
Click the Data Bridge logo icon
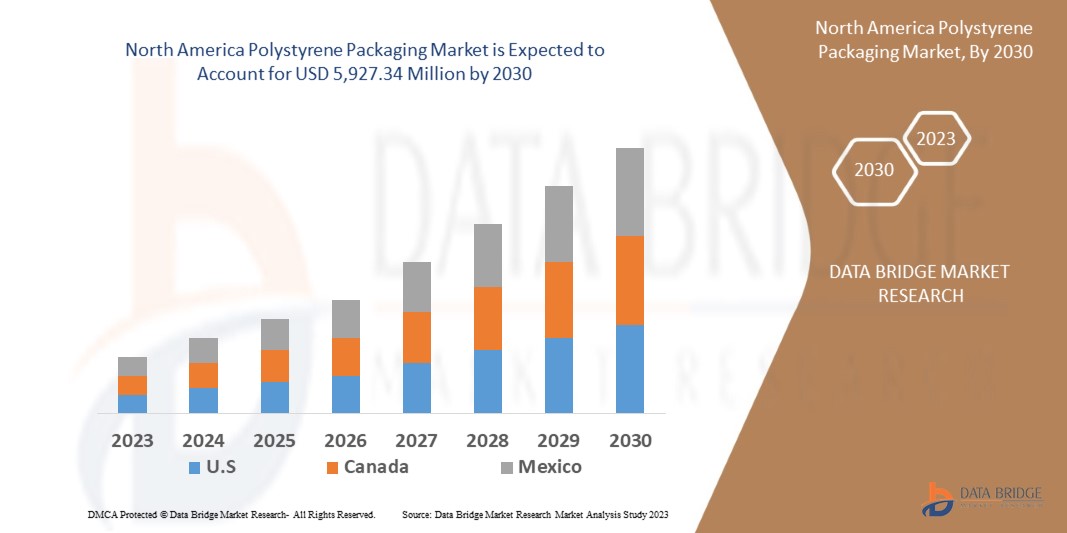tap(938, 498)
